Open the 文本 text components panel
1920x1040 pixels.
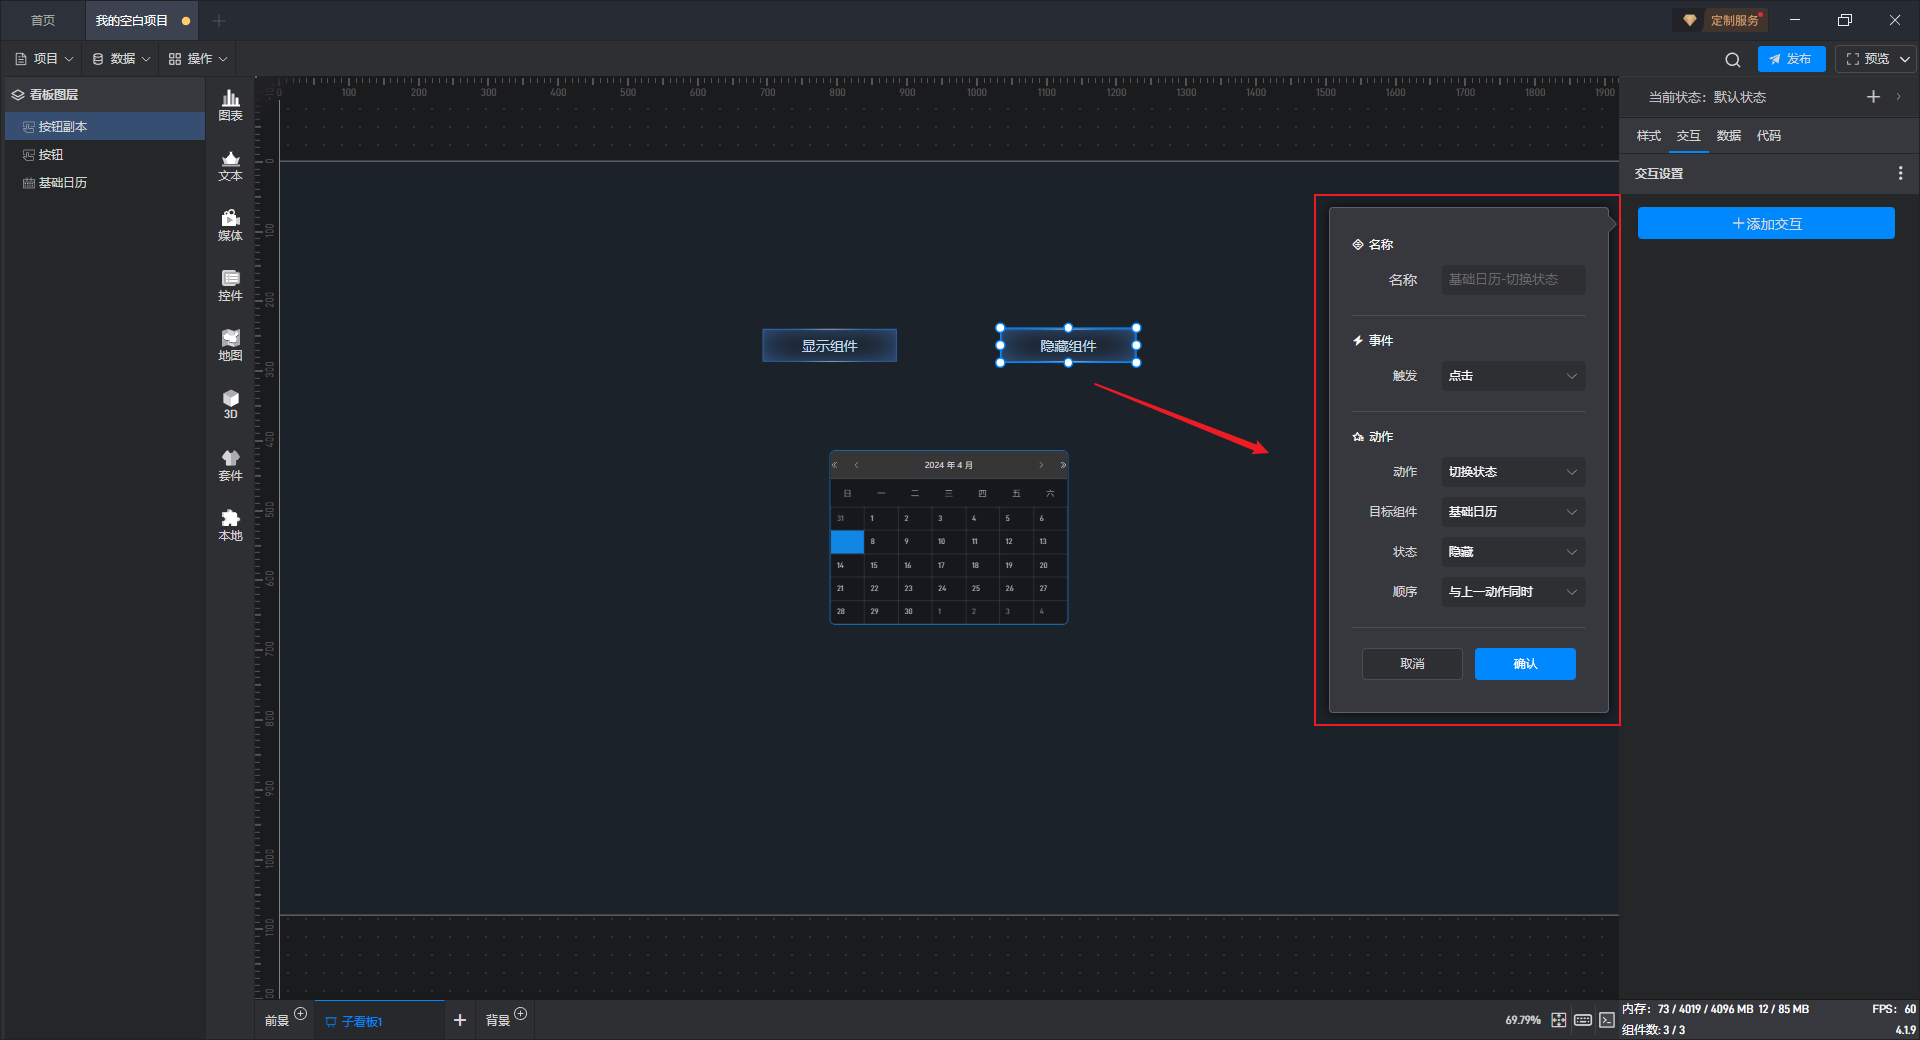tap(230, 165)
